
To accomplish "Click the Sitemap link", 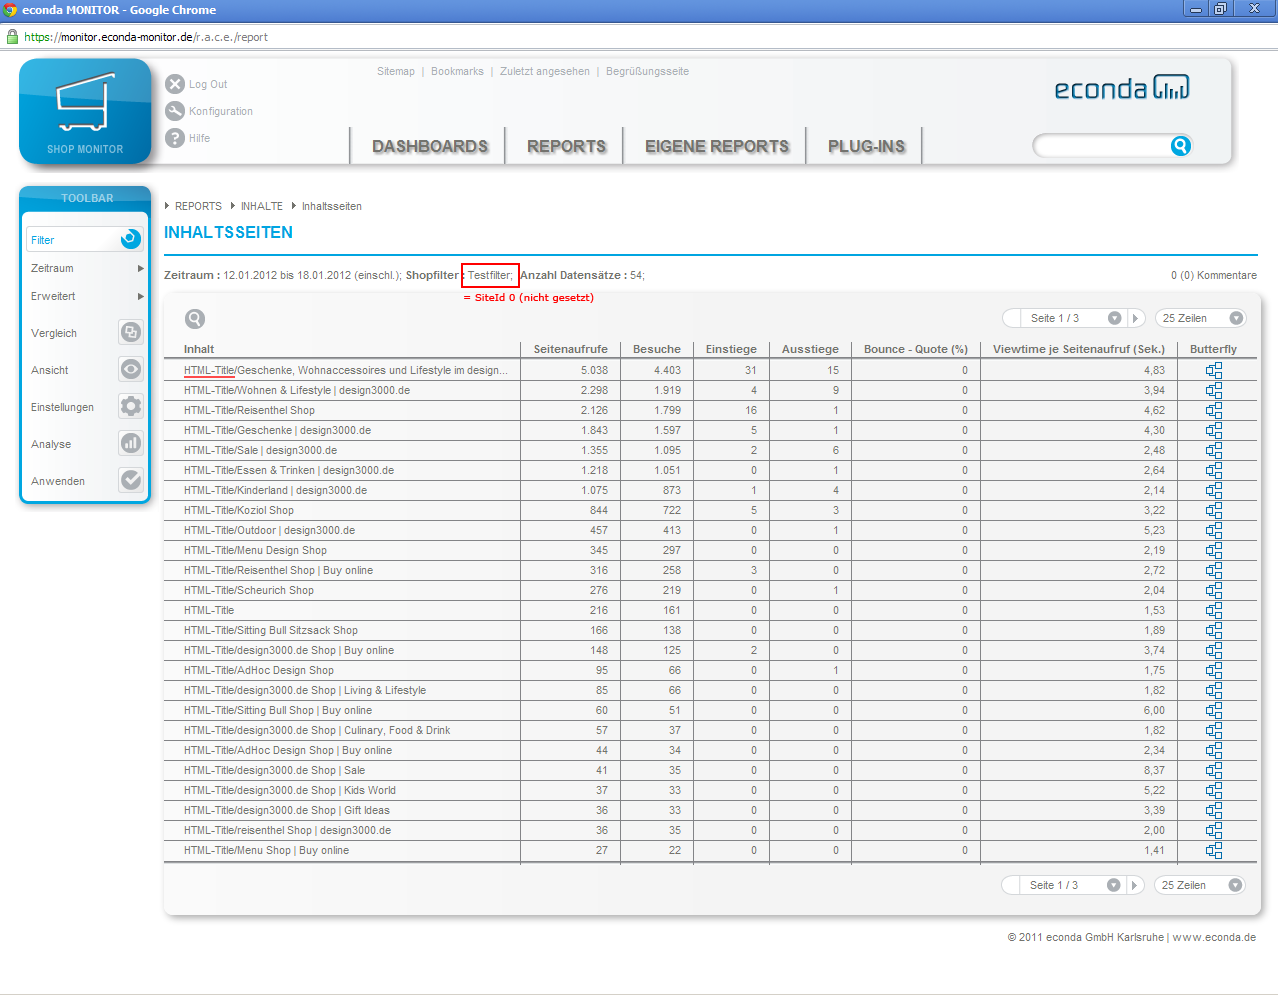I will 395,72.
